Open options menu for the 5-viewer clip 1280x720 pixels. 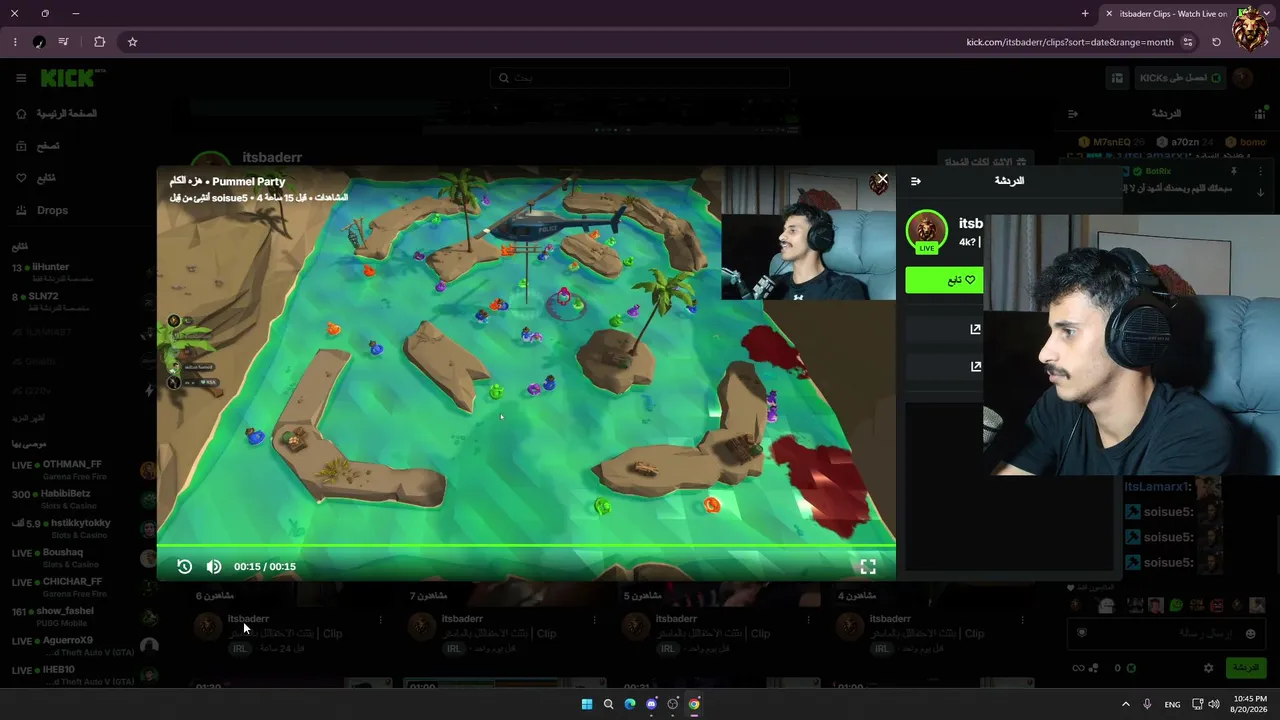pyautogui.click(x=808, y=620)
